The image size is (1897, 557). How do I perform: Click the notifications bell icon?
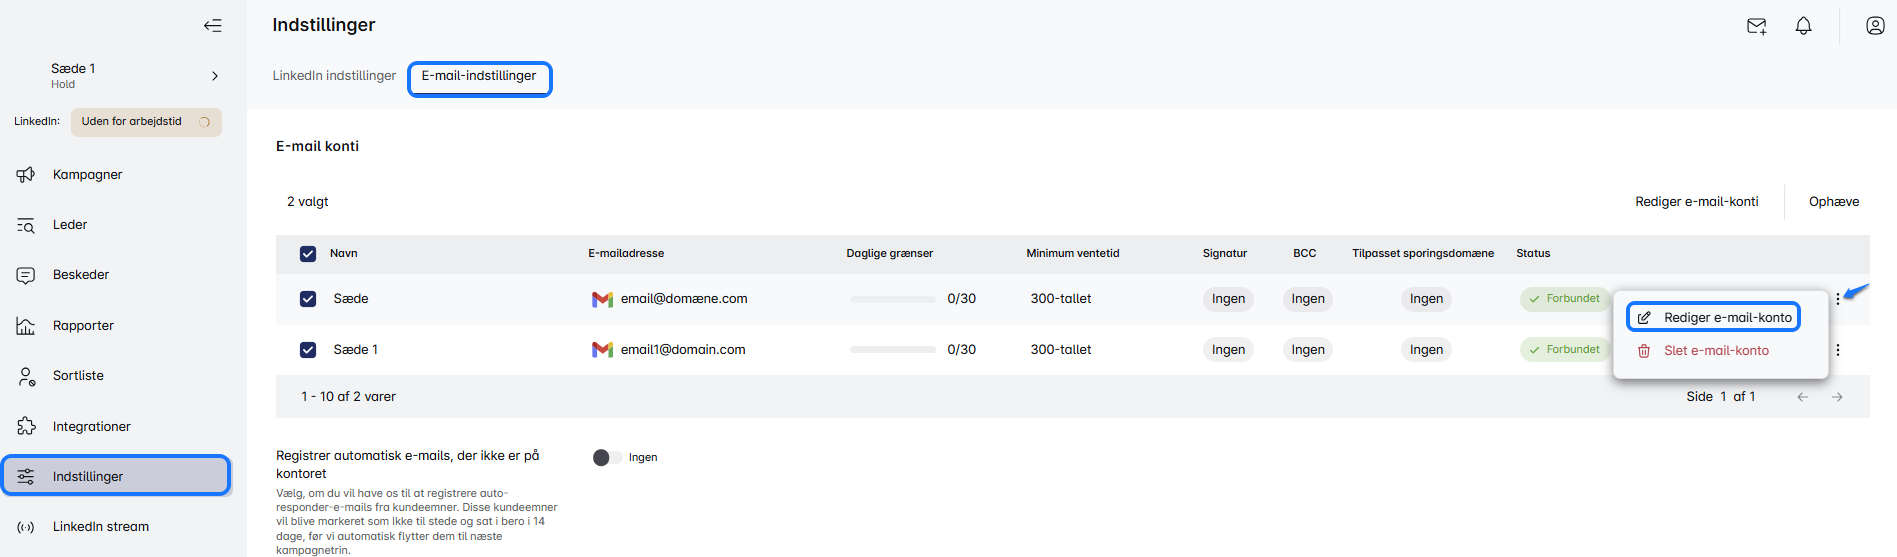[1803, 26]
